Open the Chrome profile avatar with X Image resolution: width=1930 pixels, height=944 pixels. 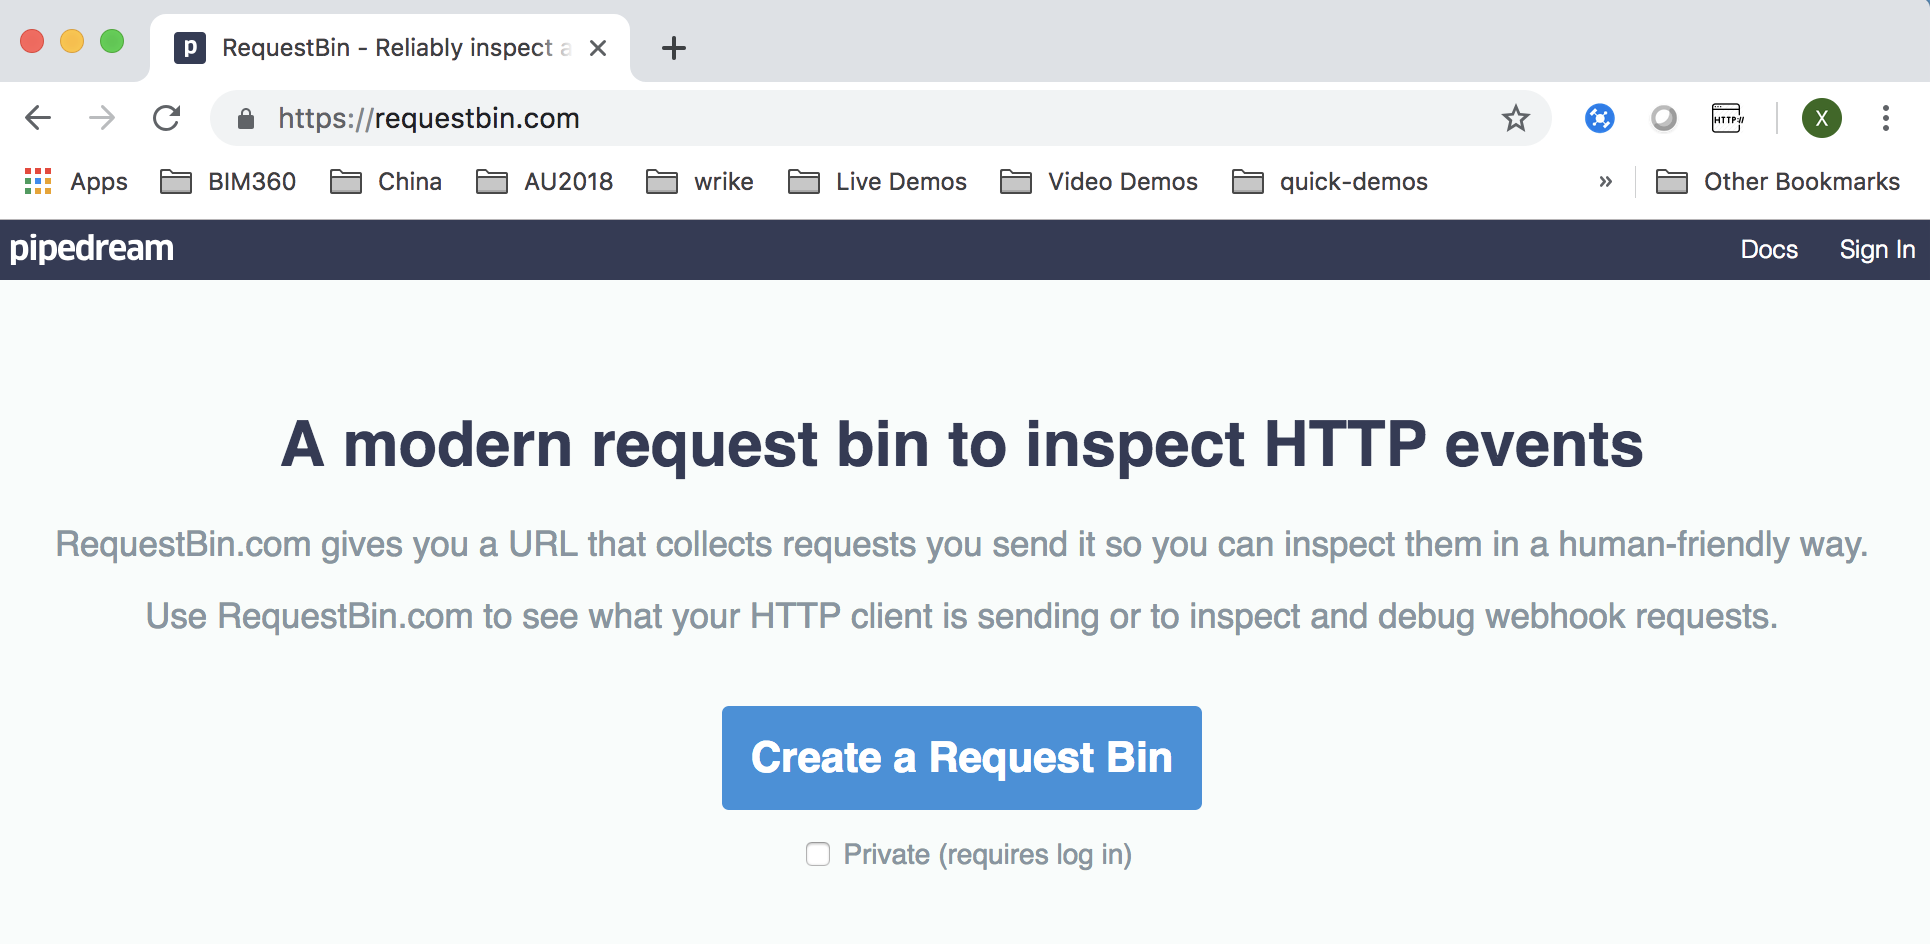[x=1822, y=118]
